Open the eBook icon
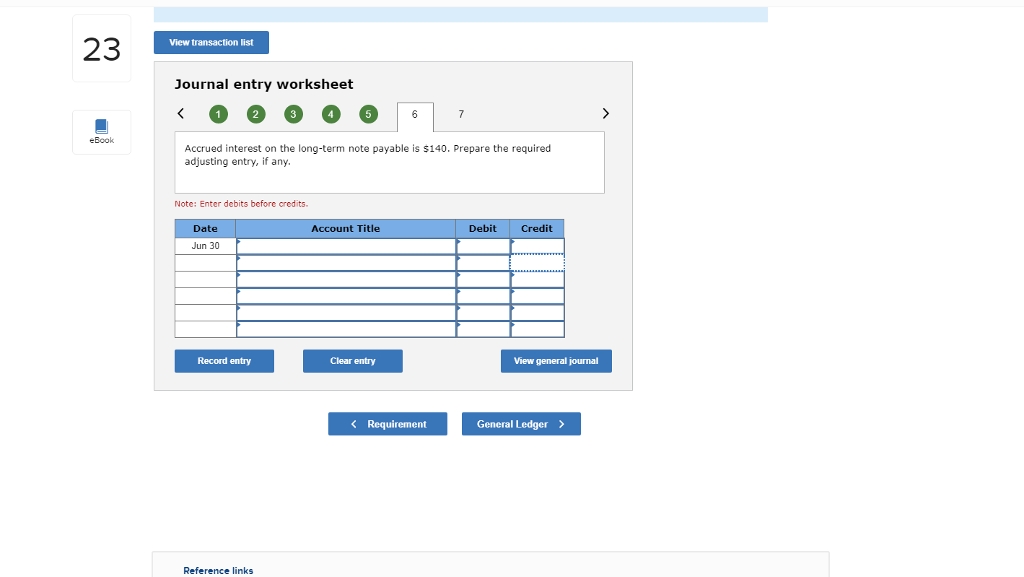Viewport: 1024px width, 577px height. click(x=101, y=132)
